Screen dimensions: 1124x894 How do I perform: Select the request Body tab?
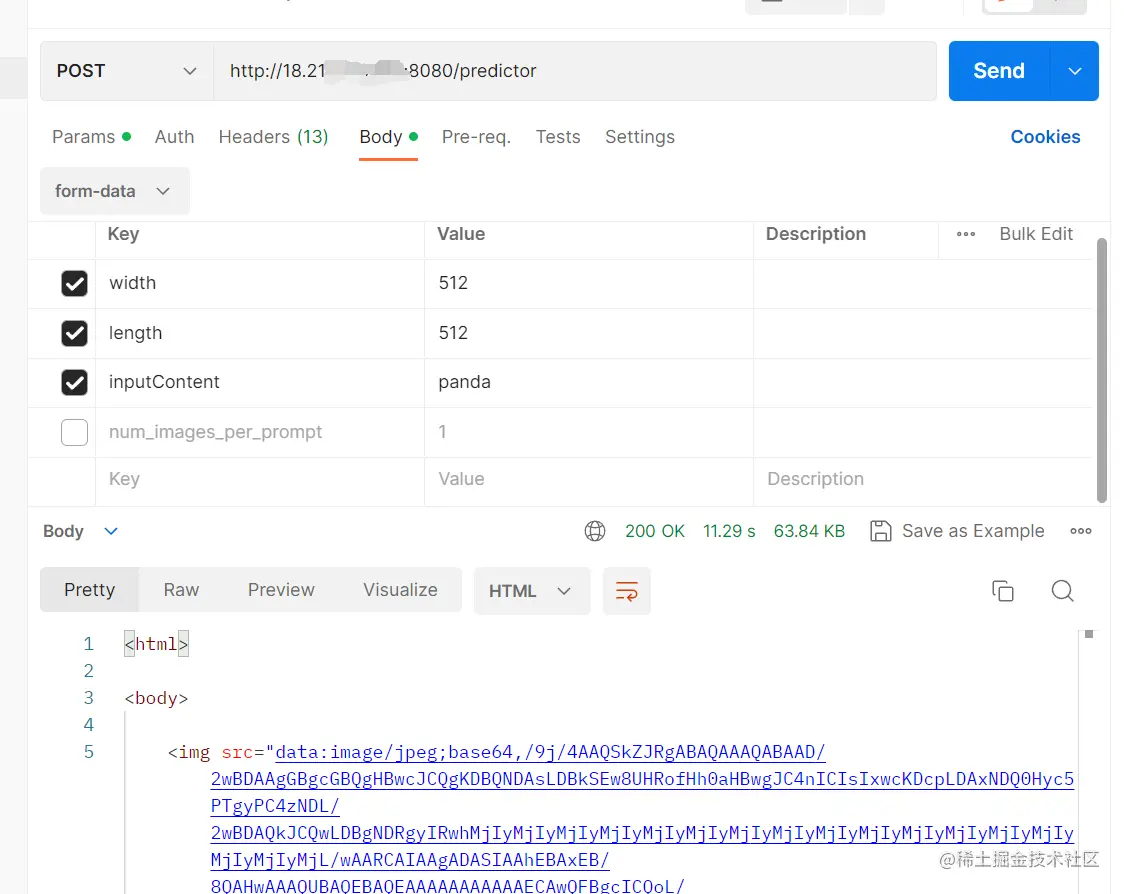pos(389,137)
